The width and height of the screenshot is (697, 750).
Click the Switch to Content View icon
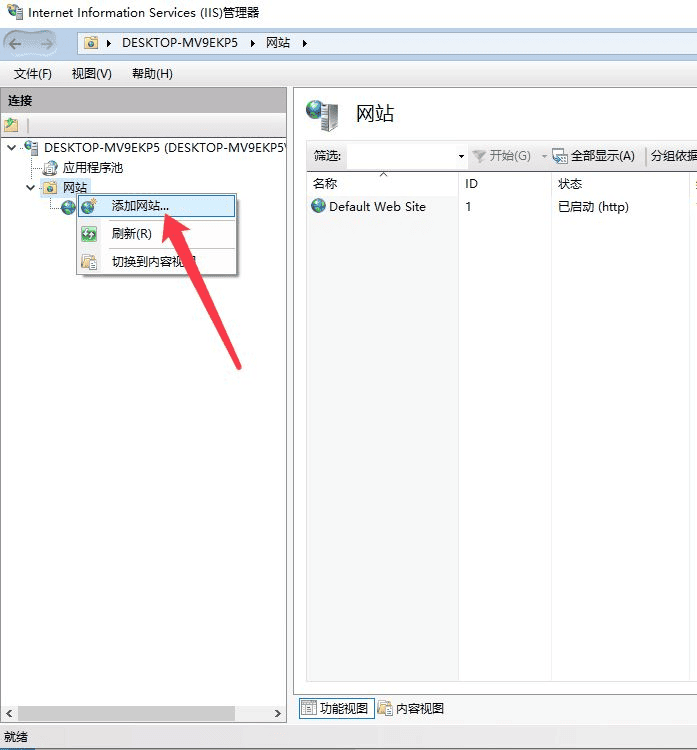[89, 262]
